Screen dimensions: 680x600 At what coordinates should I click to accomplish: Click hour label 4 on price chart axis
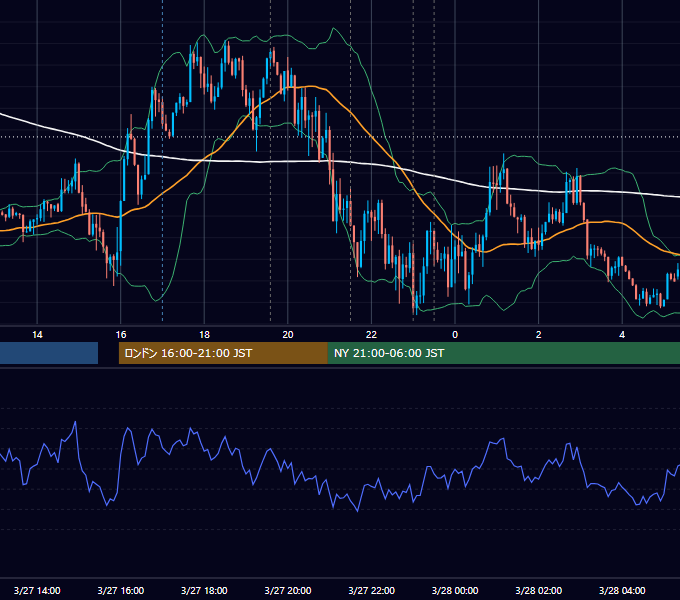tap(622, 335)
